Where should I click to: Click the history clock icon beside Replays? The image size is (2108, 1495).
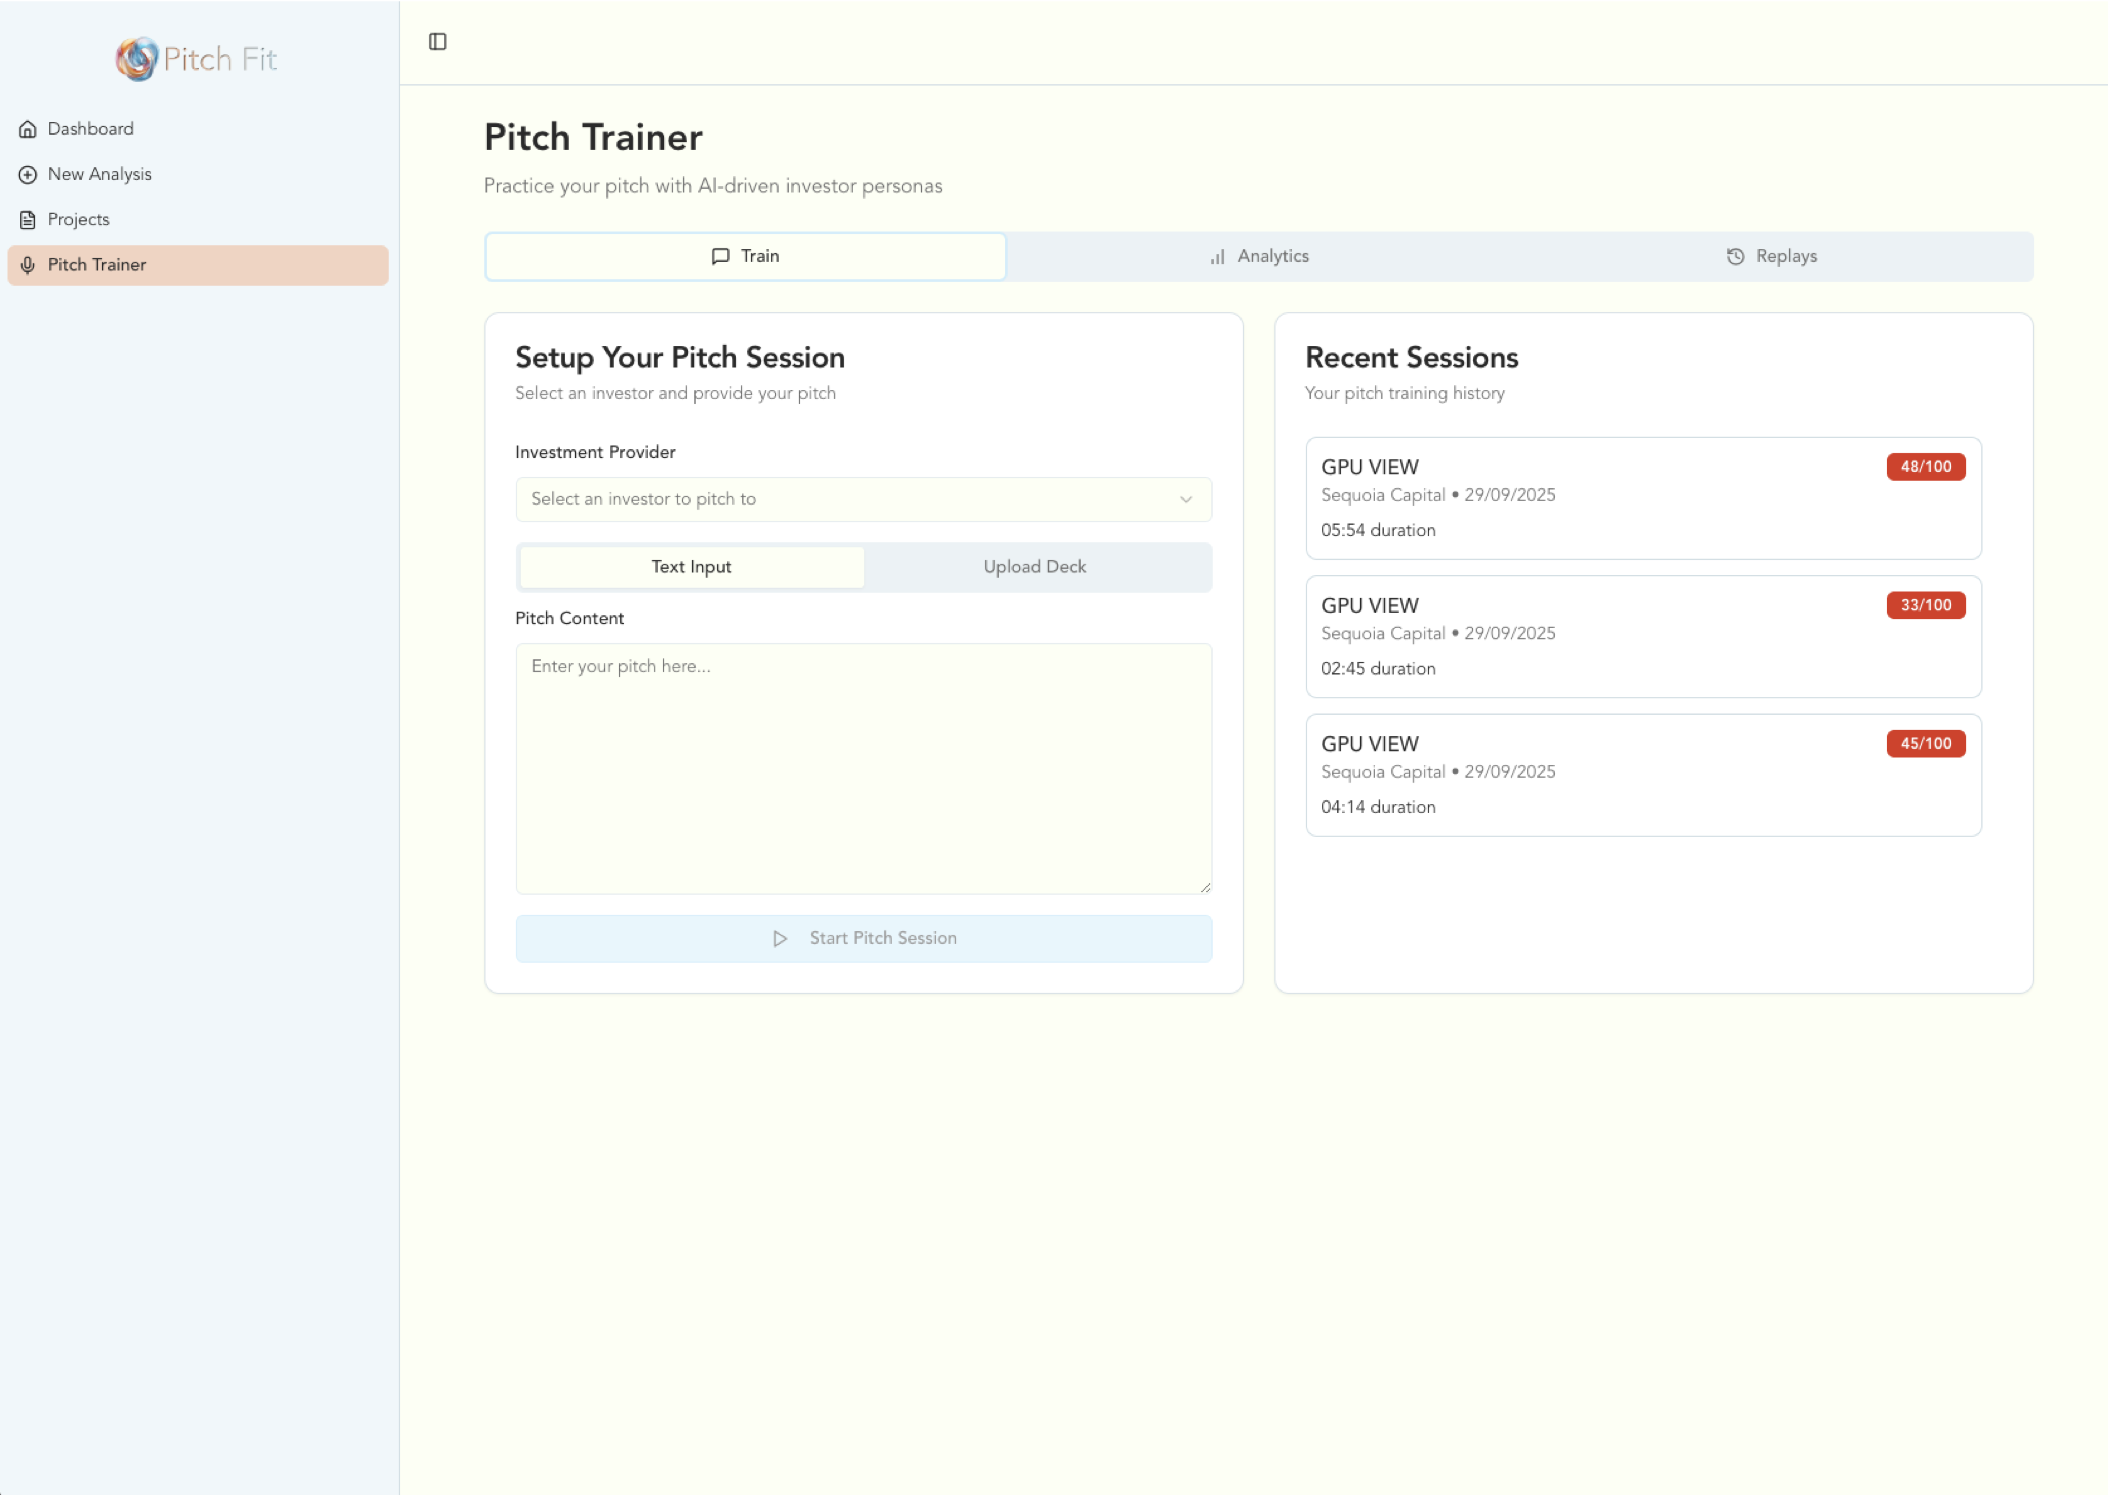click(x=1734, y=256)
